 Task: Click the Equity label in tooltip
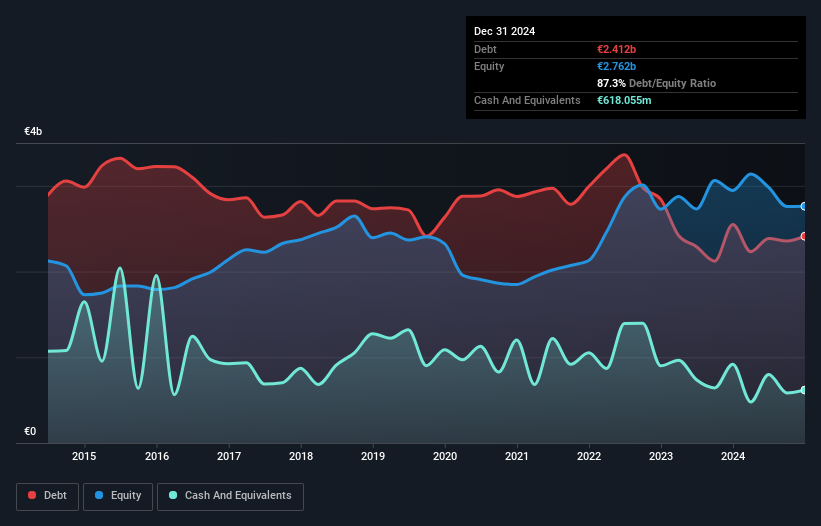coord(489,66)
